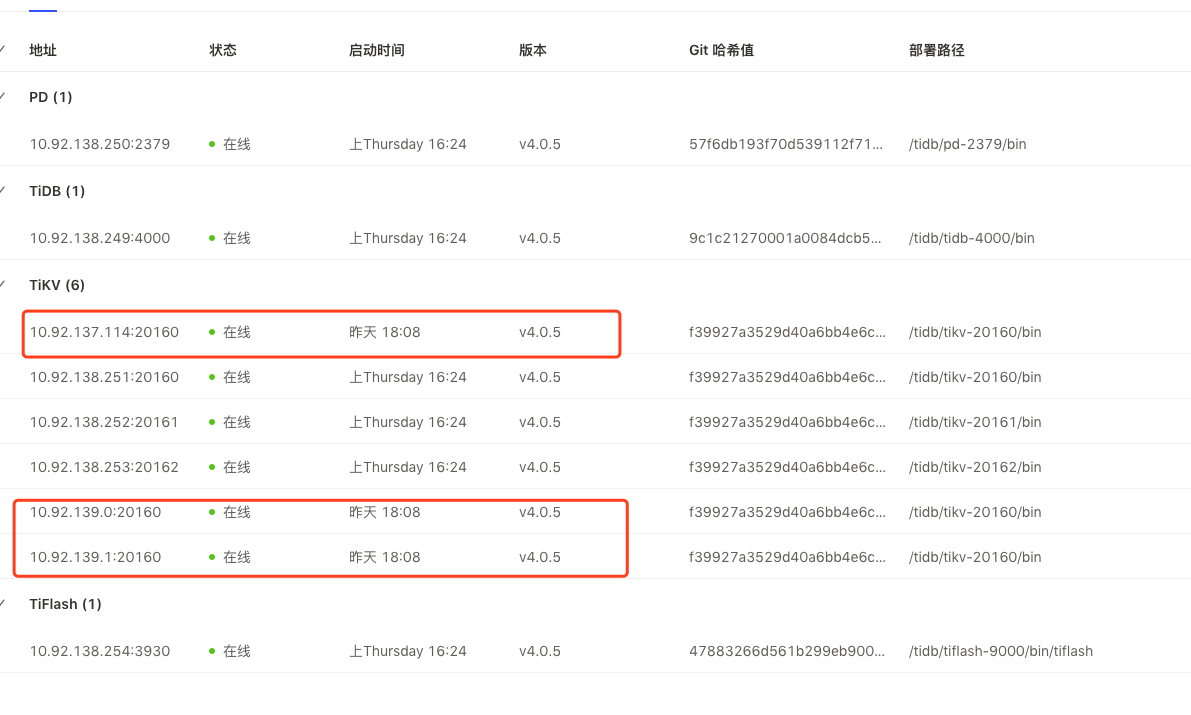The image size is (1191, 715).
Task: Click 上Thursday 16:24 for 10.92.138.253:20162
Action: [408, 467]
